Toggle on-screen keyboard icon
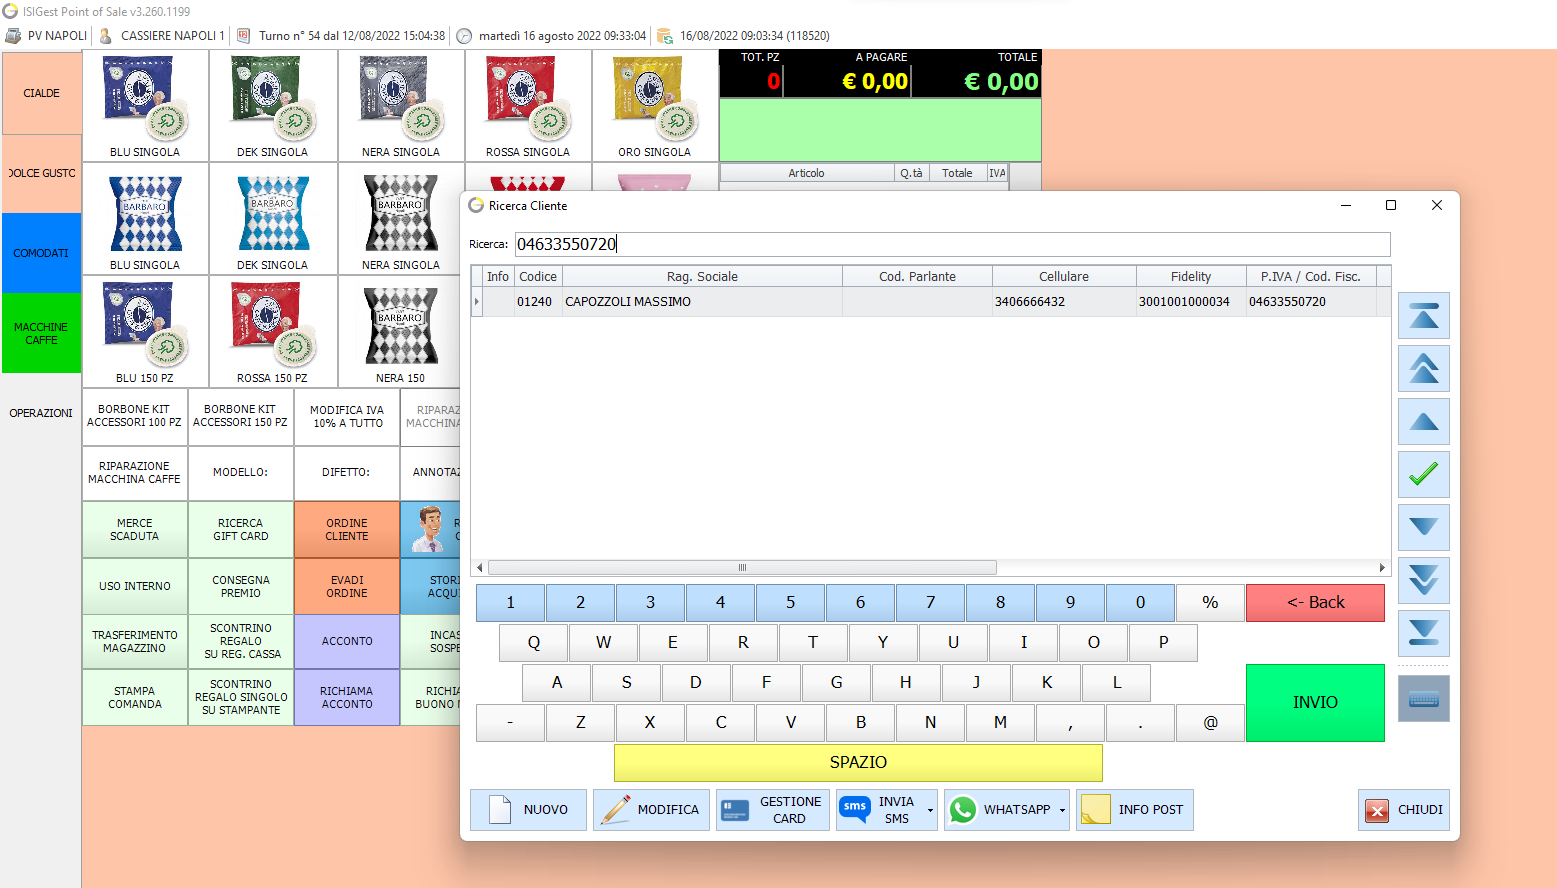Image resolution: width=1557 pixels, height=888 pixels. 1423,699
